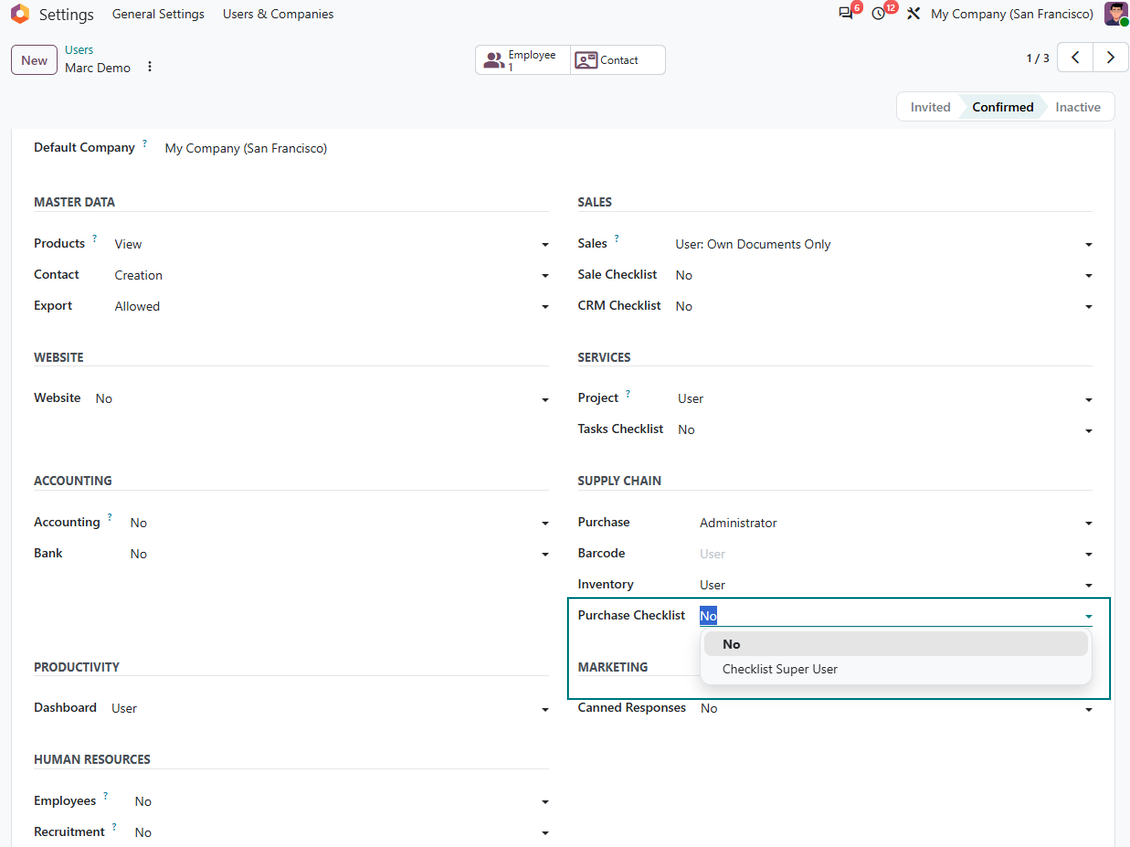The height and width of the screenshot is (847, 1130).
Task: Open the Contact smart button
Action: (618, 60)
